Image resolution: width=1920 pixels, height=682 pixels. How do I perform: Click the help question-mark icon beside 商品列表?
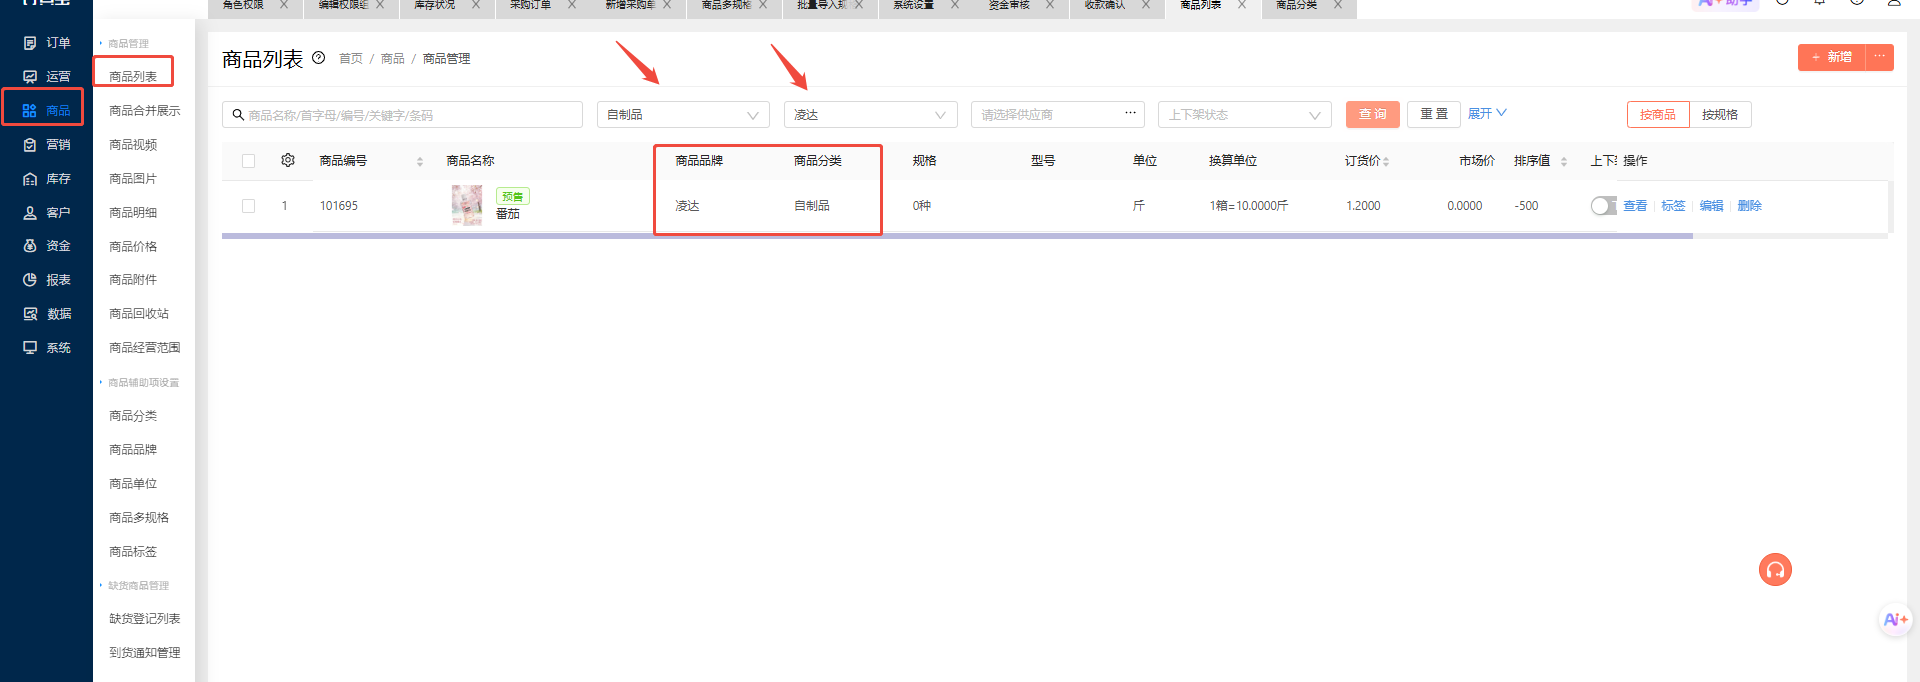click(319, 58)
